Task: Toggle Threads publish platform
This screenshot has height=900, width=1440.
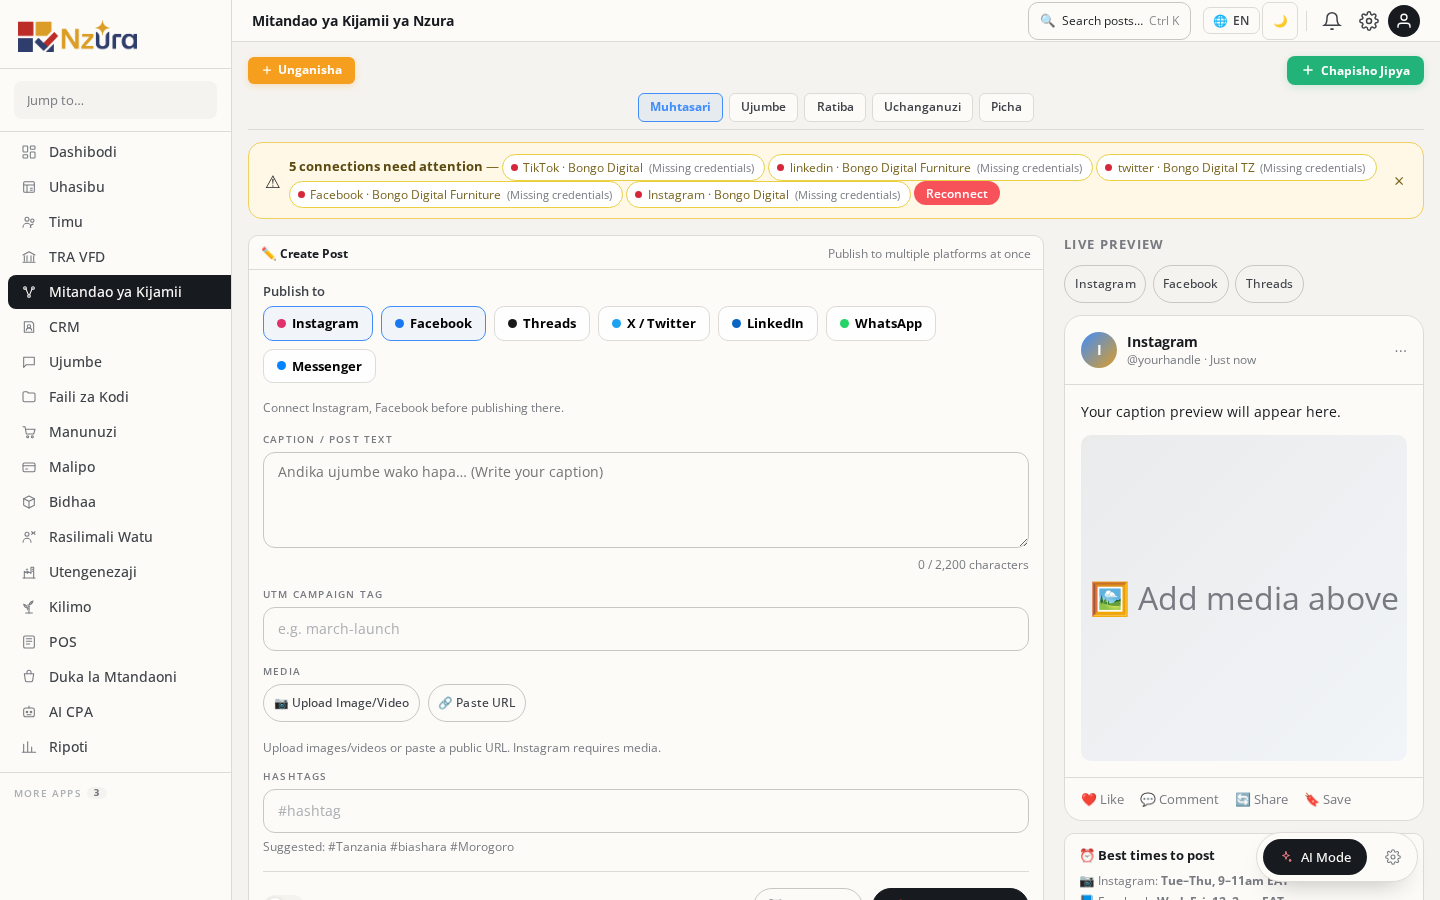Action: click(x=542, y=324)
